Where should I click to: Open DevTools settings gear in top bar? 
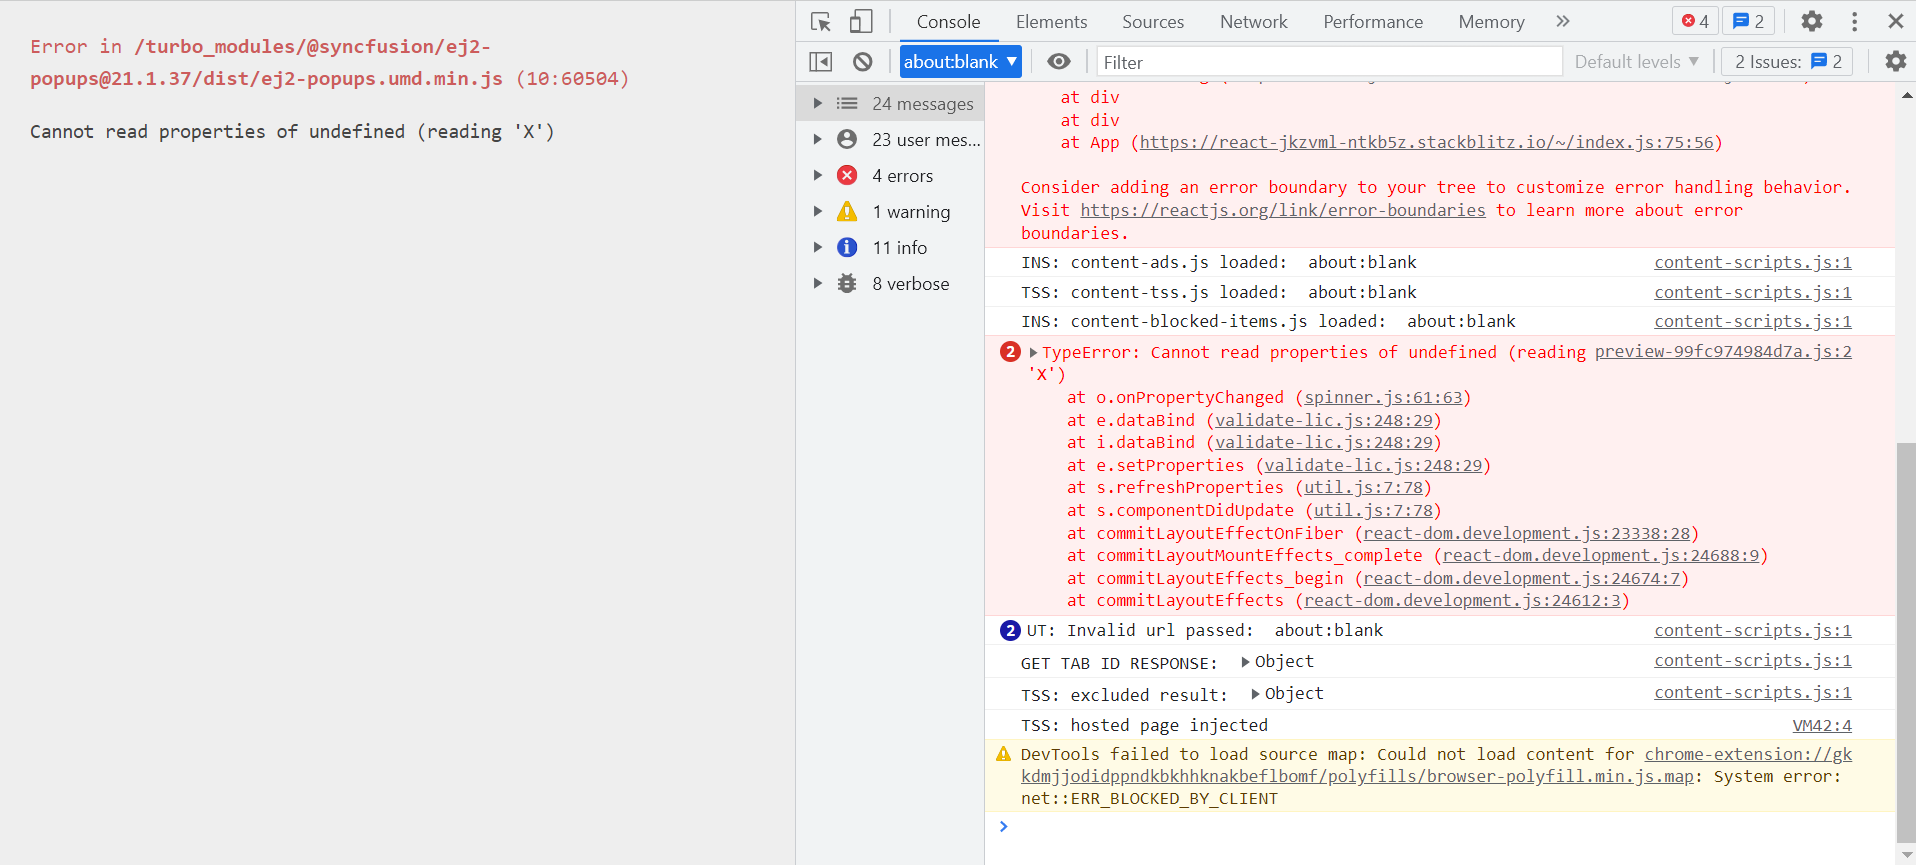1812,21
